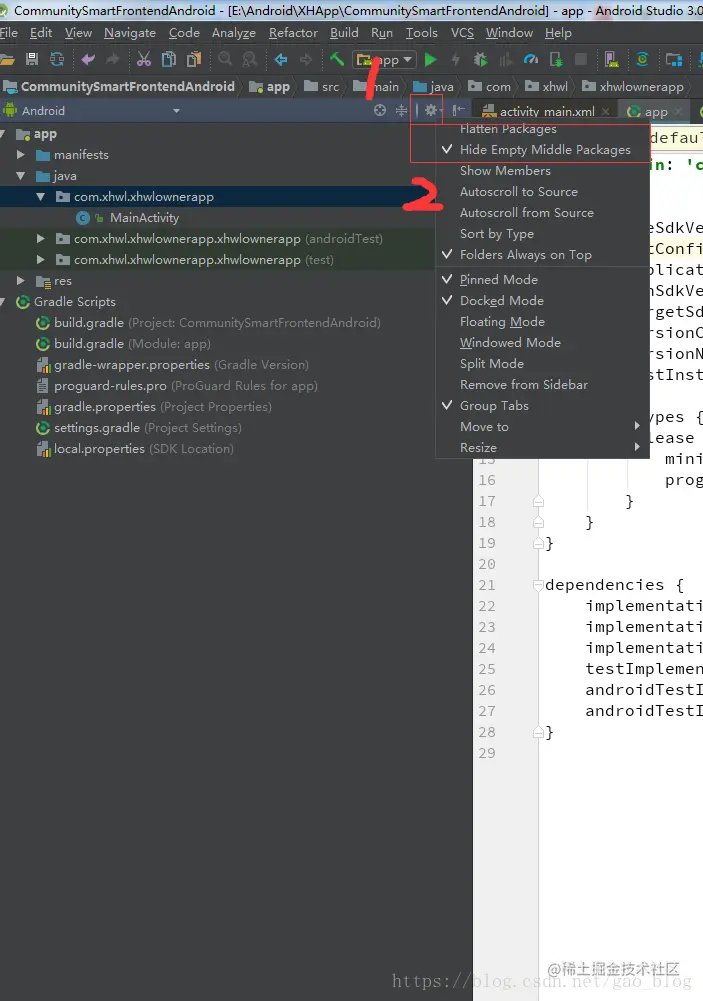Click the Sync Project with Gradle icon
This screenshot has width=703, height=1001.
(642, 59)
